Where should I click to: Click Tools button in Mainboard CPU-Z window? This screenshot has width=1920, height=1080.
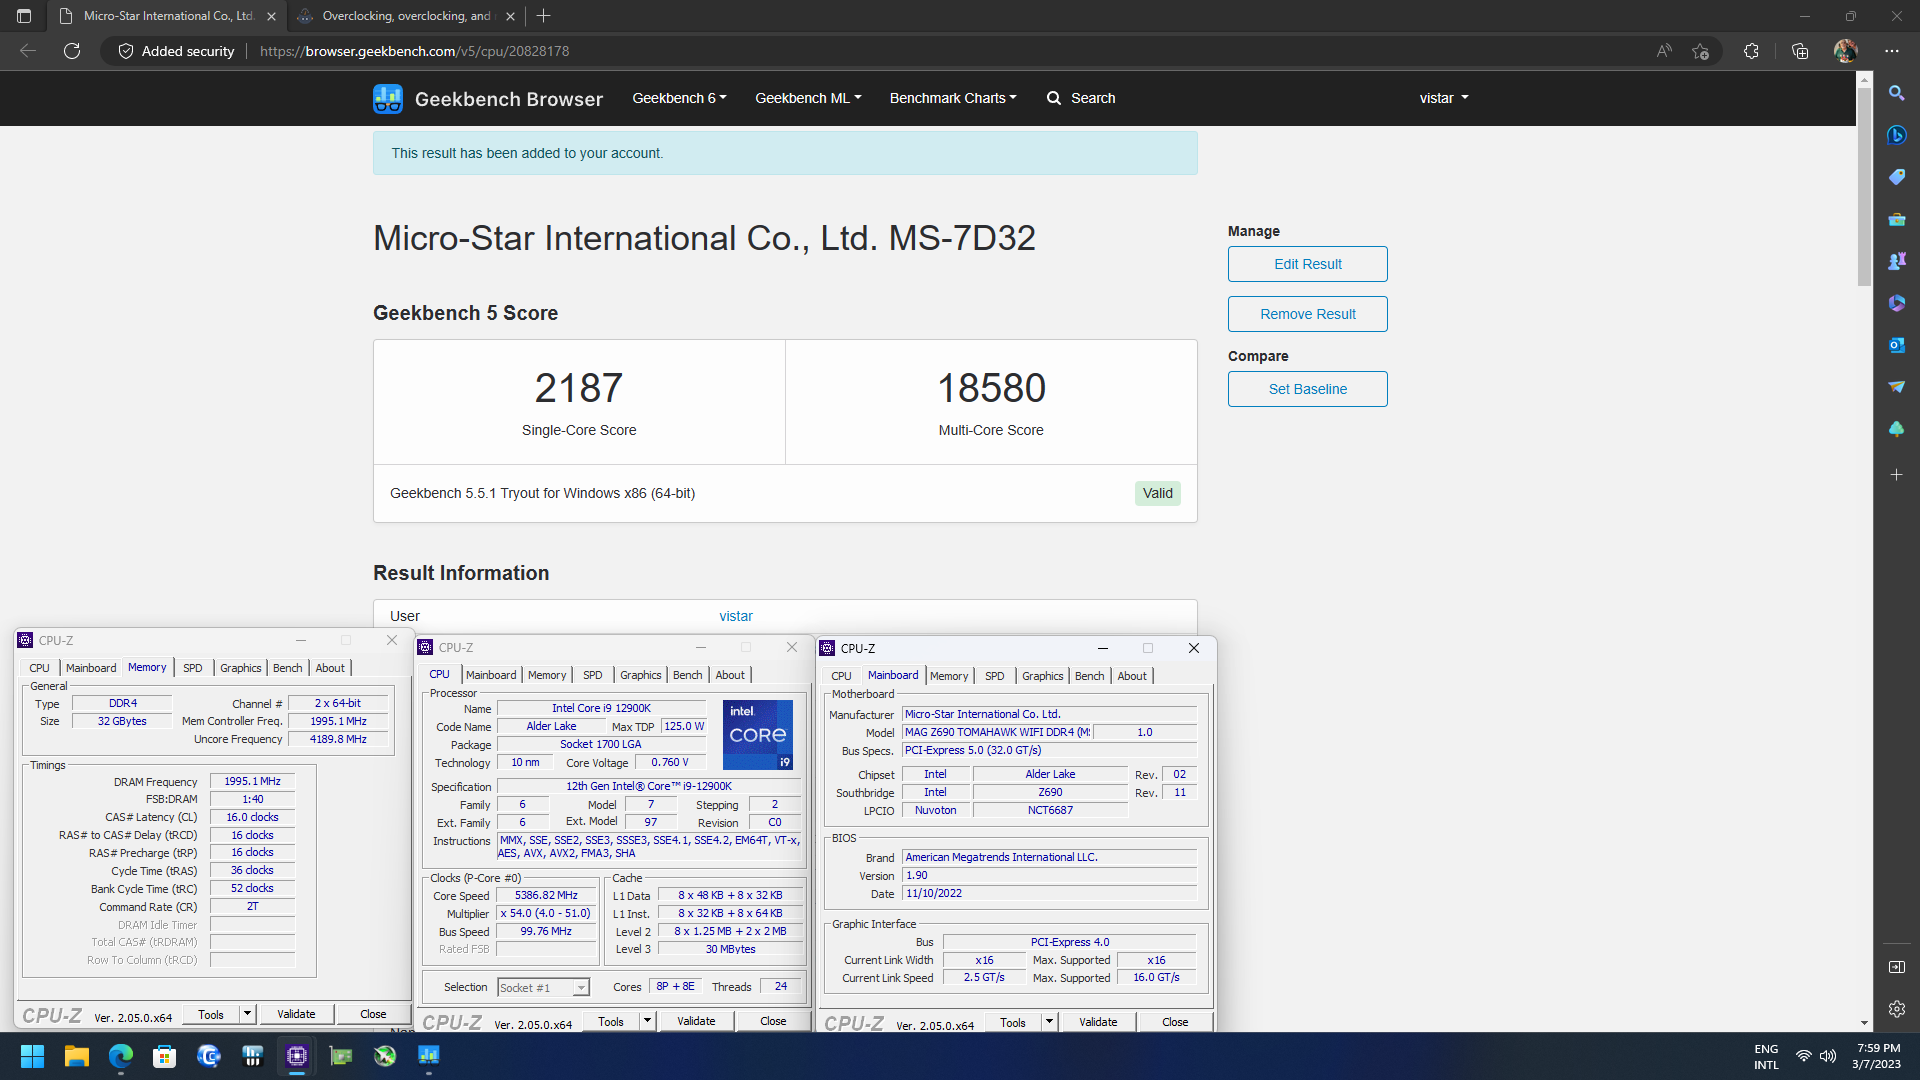1013,1022
